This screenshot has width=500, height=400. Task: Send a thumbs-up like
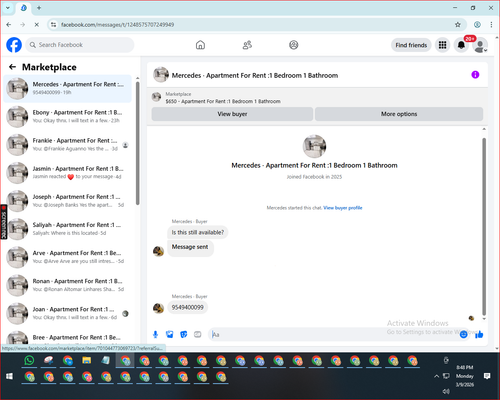tap(479, 334)
